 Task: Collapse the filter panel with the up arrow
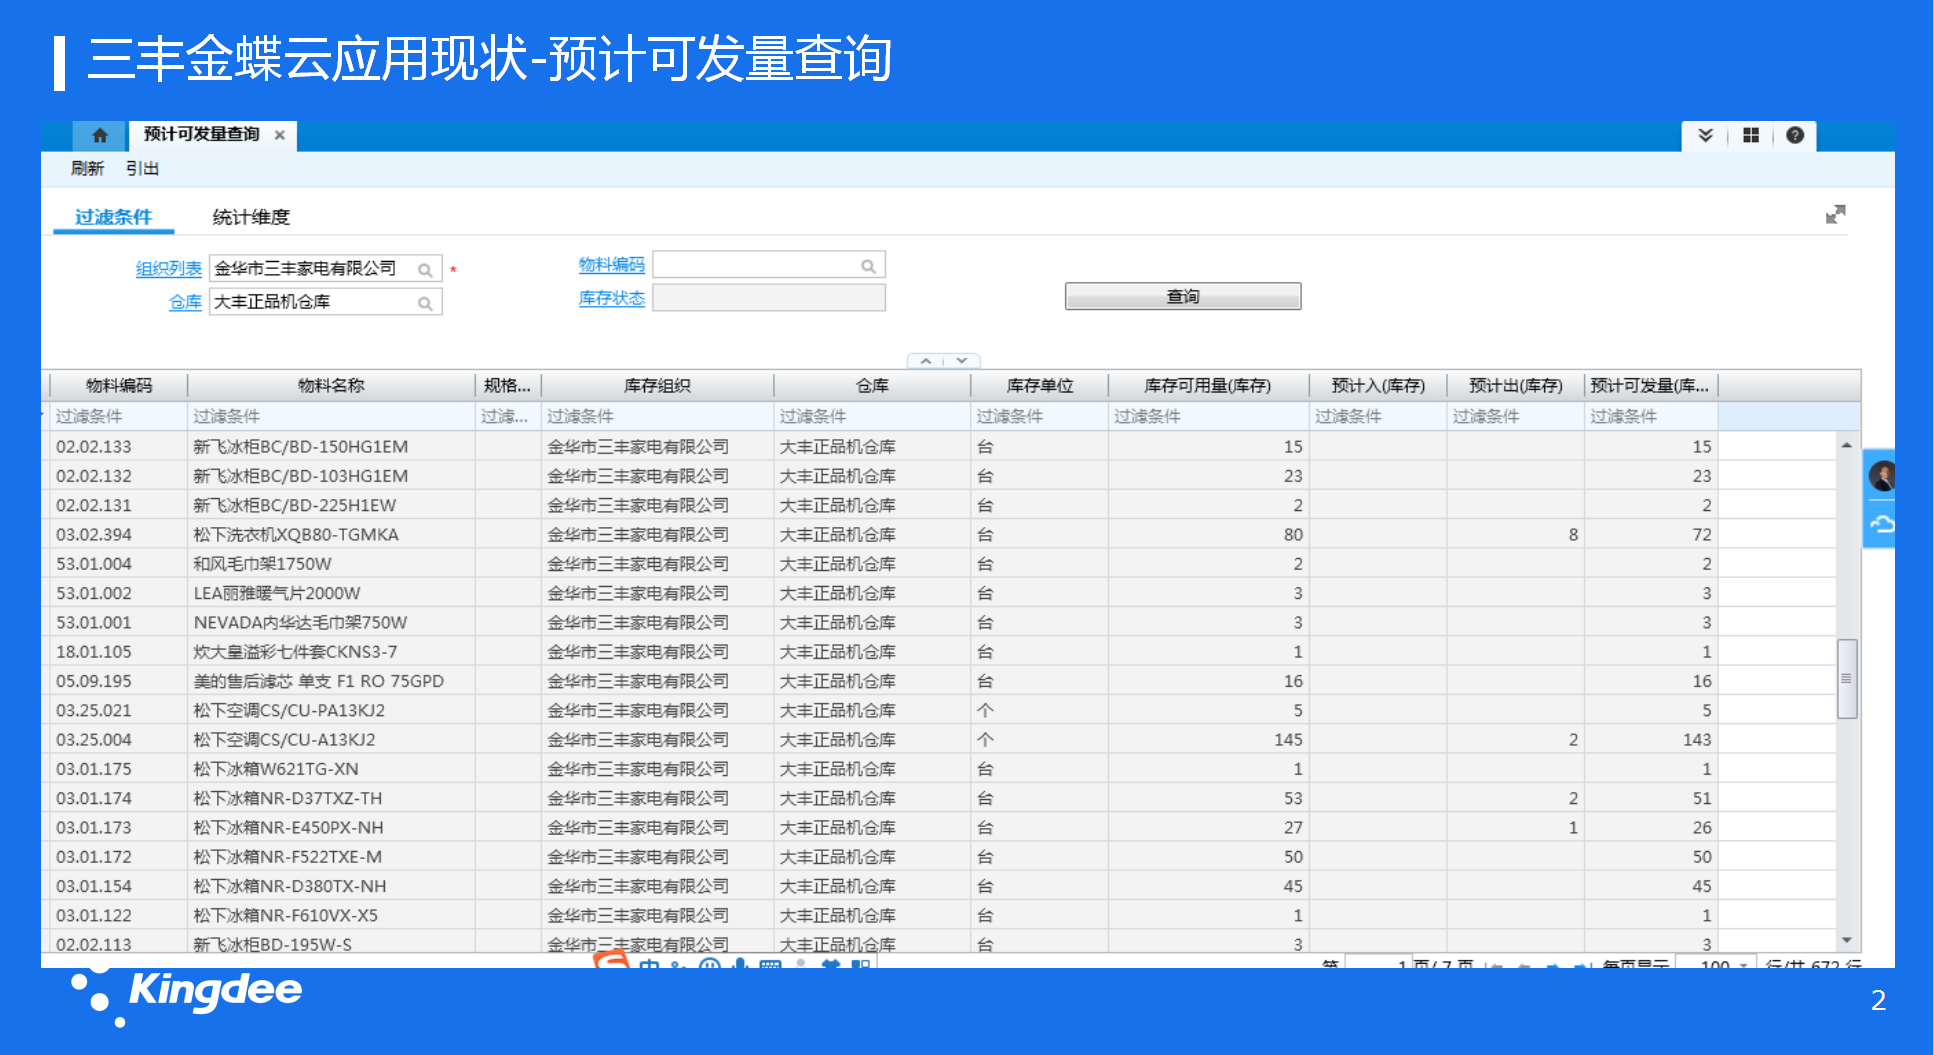pyautogui.click(x=926, y=361)
